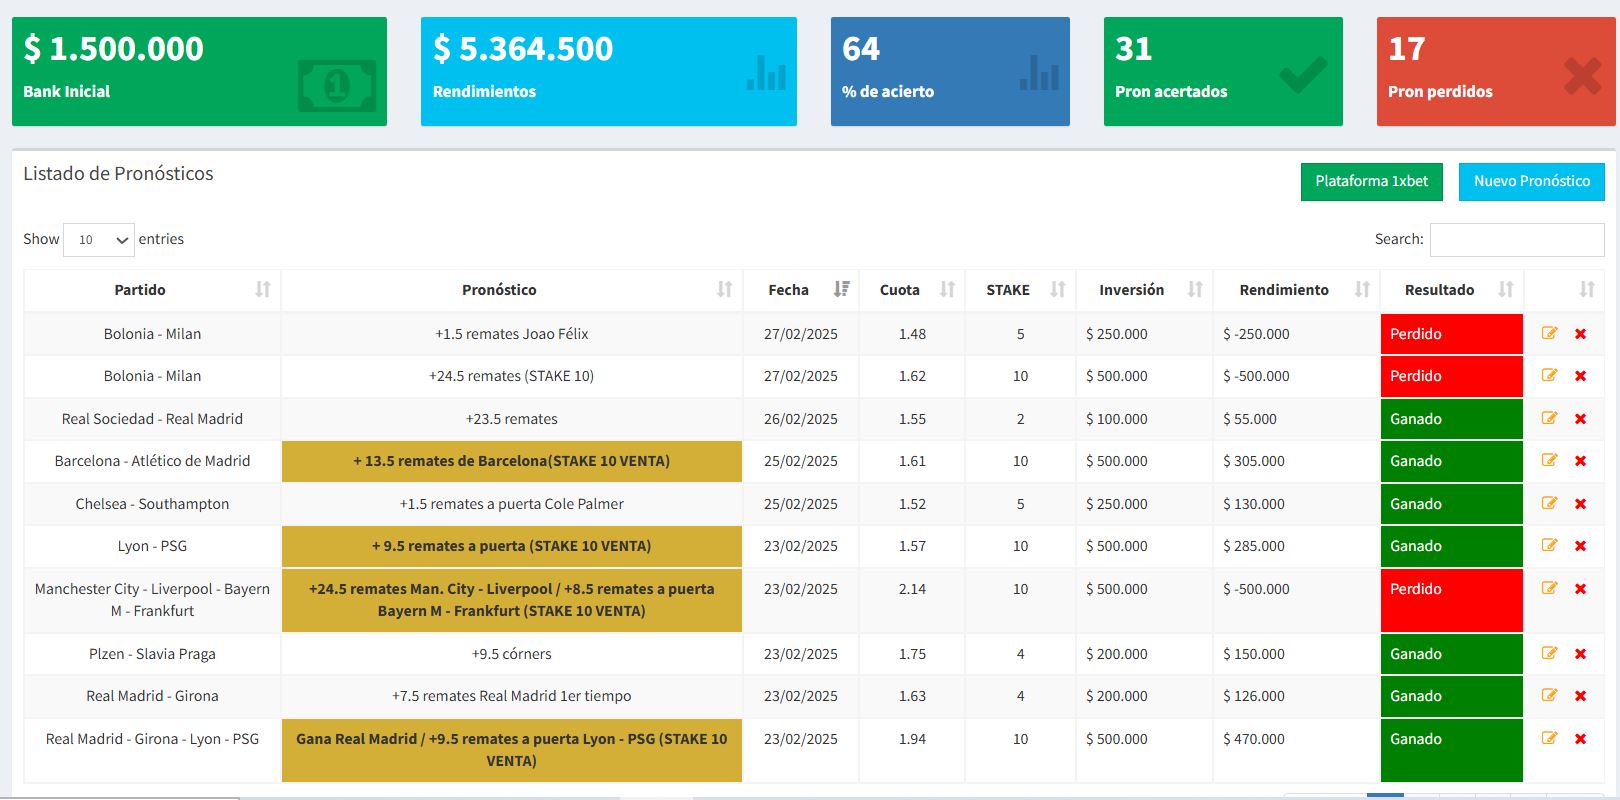This screenshot has width=1620, height=800.
Task: Edit the Chelsea - Southampton prediction
Action: click(x=1549, y=504)
